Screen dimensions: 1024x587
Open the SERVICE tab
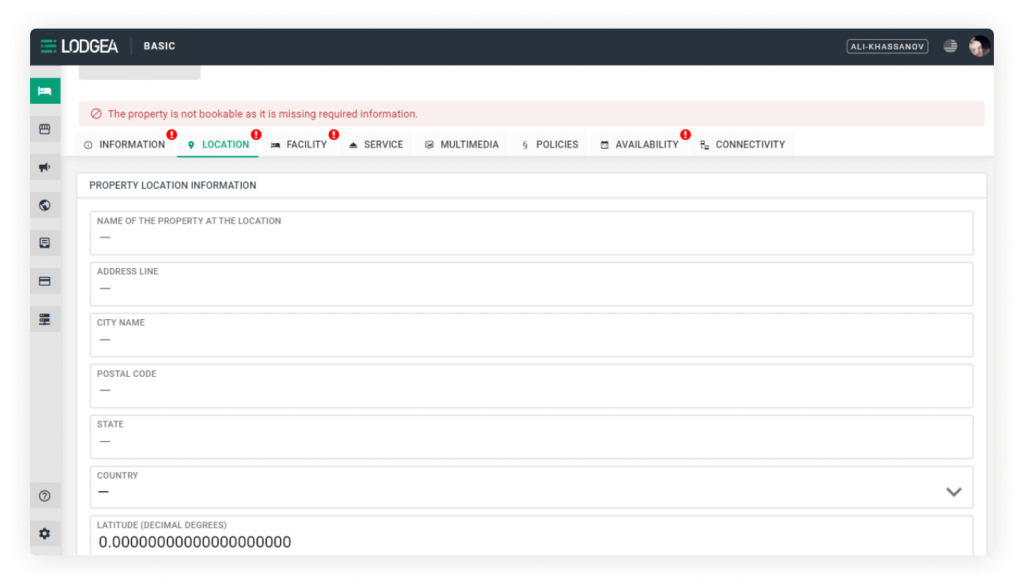click(x=376, y=144)
